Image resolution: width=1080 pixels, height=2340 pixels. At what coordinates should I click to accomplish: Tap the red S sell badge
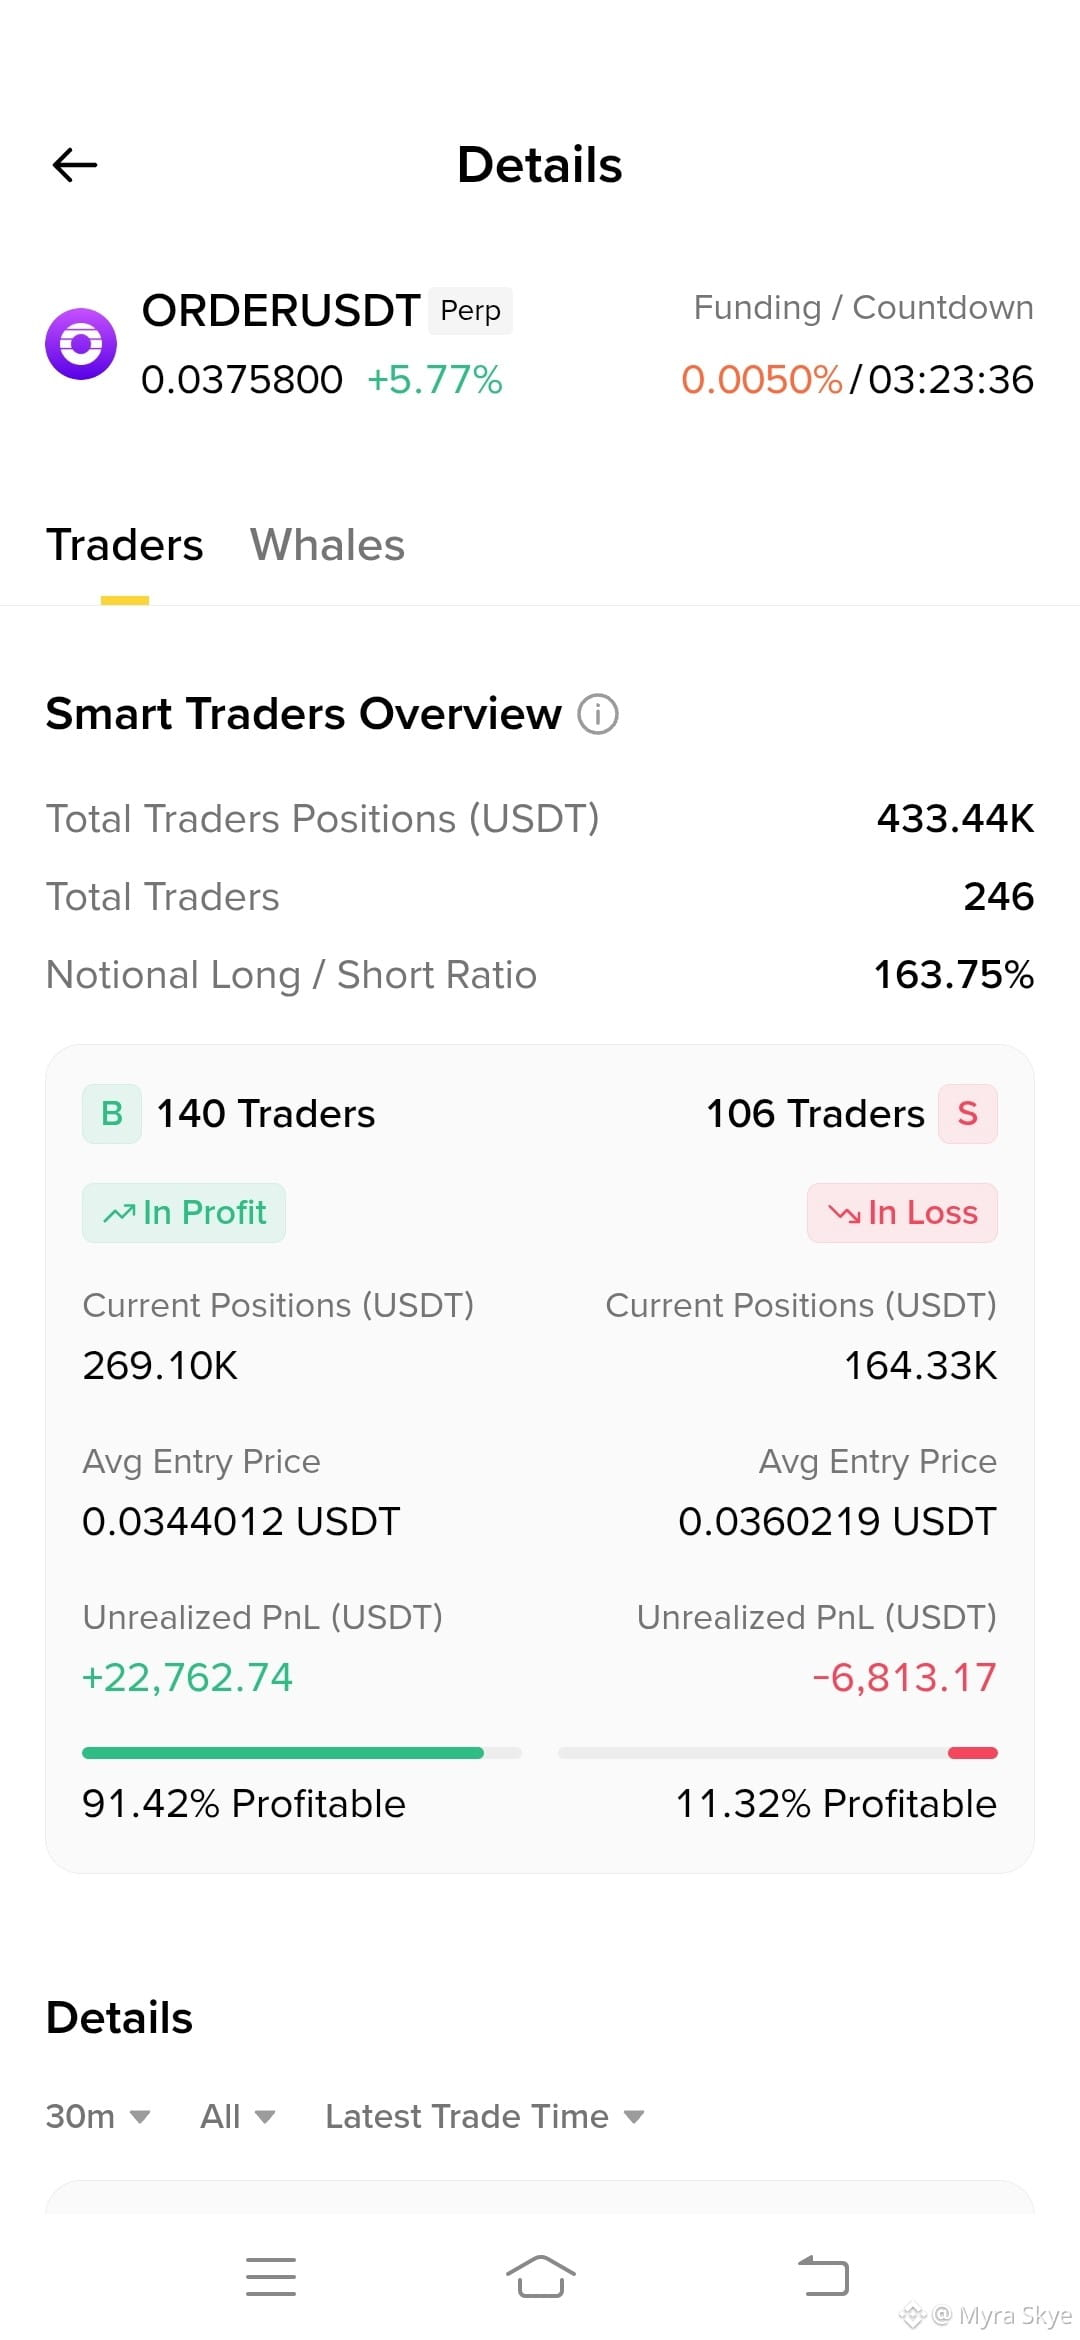(x=967, y=1113)
